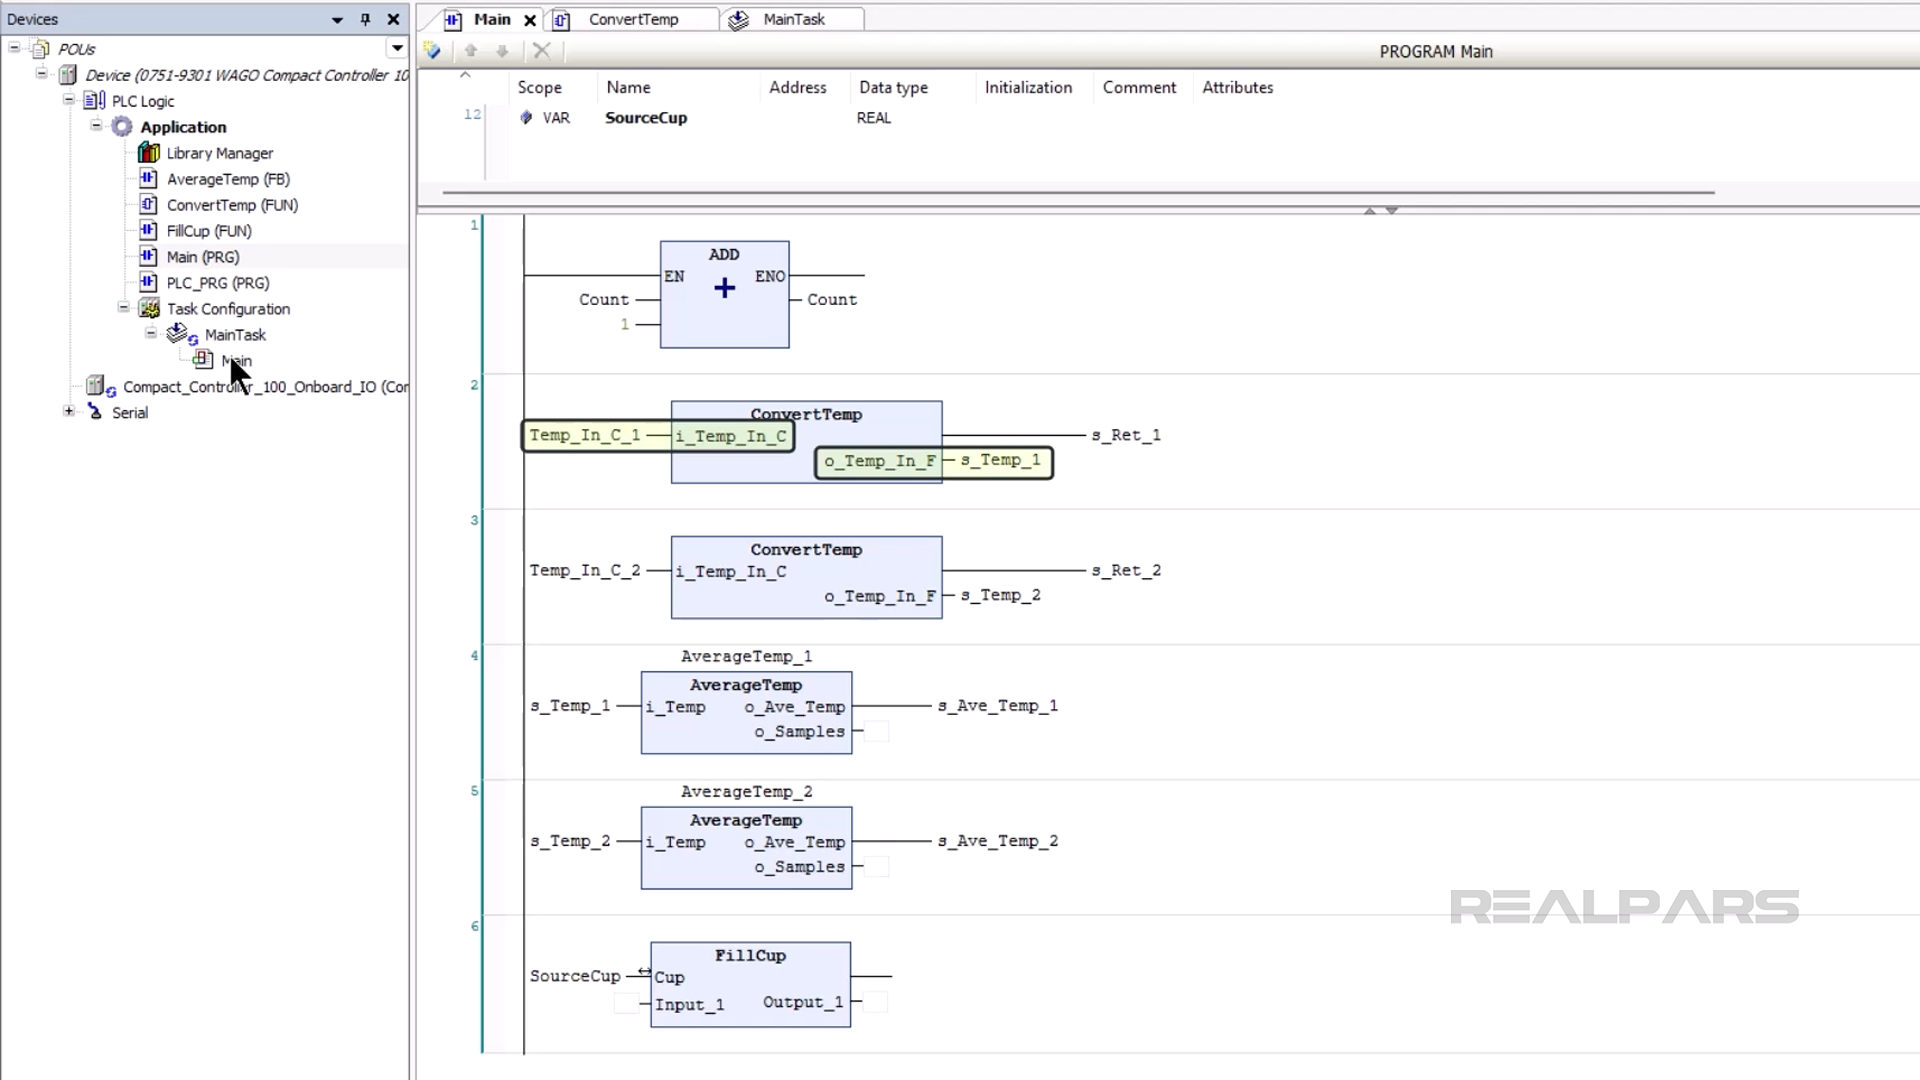Collapse the Task Configuration node
Screen dimensions: 1920x1080
(x=123, y=307)
